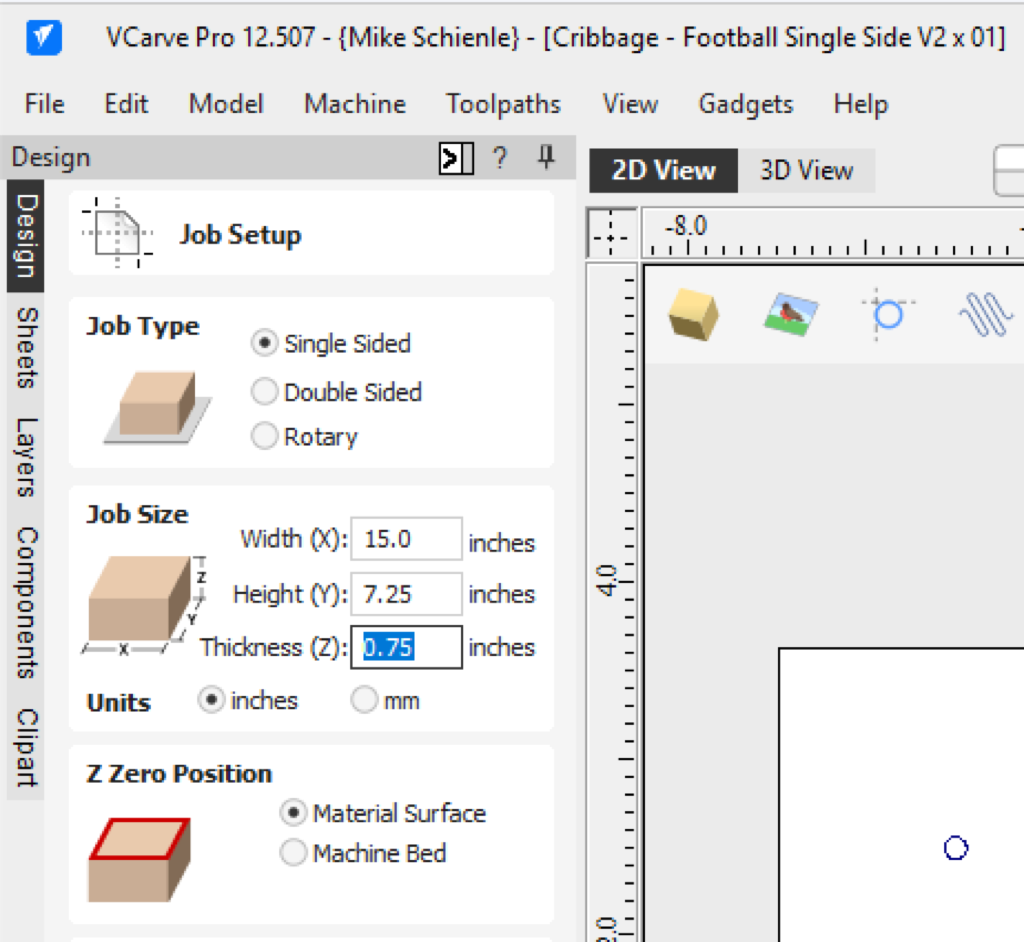
Task: Click the Z Zero Position label
Action: pos(179,773)
